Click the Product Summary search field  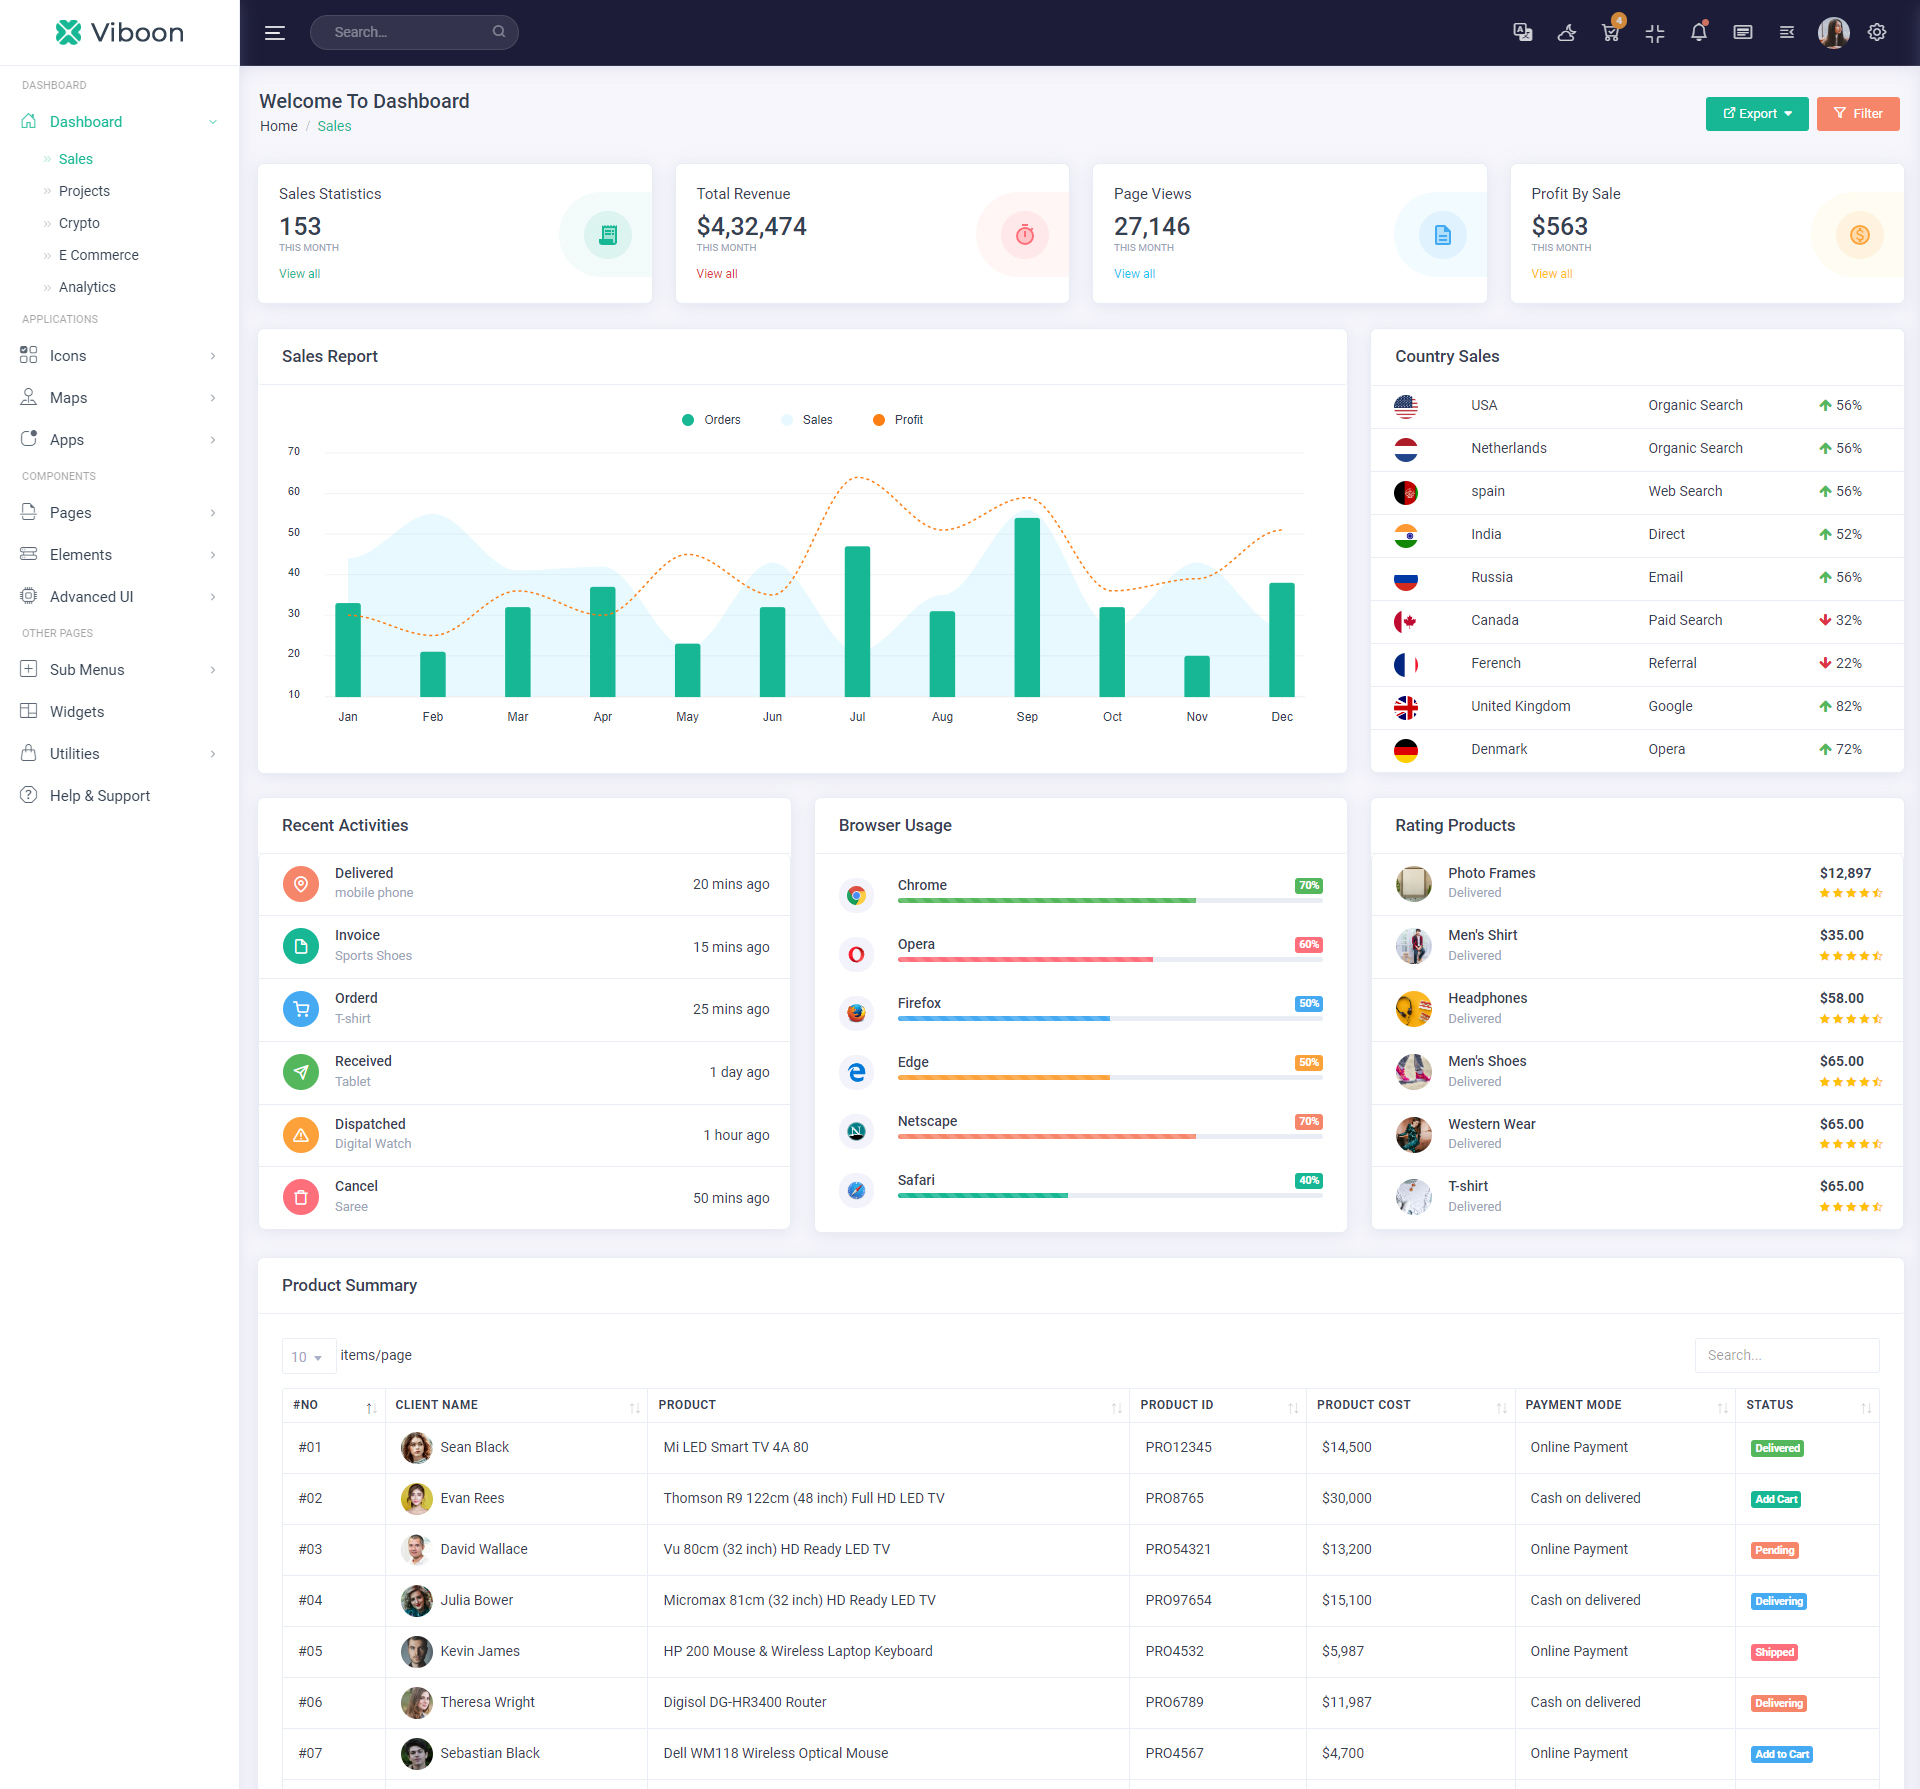(1786, 1355)
